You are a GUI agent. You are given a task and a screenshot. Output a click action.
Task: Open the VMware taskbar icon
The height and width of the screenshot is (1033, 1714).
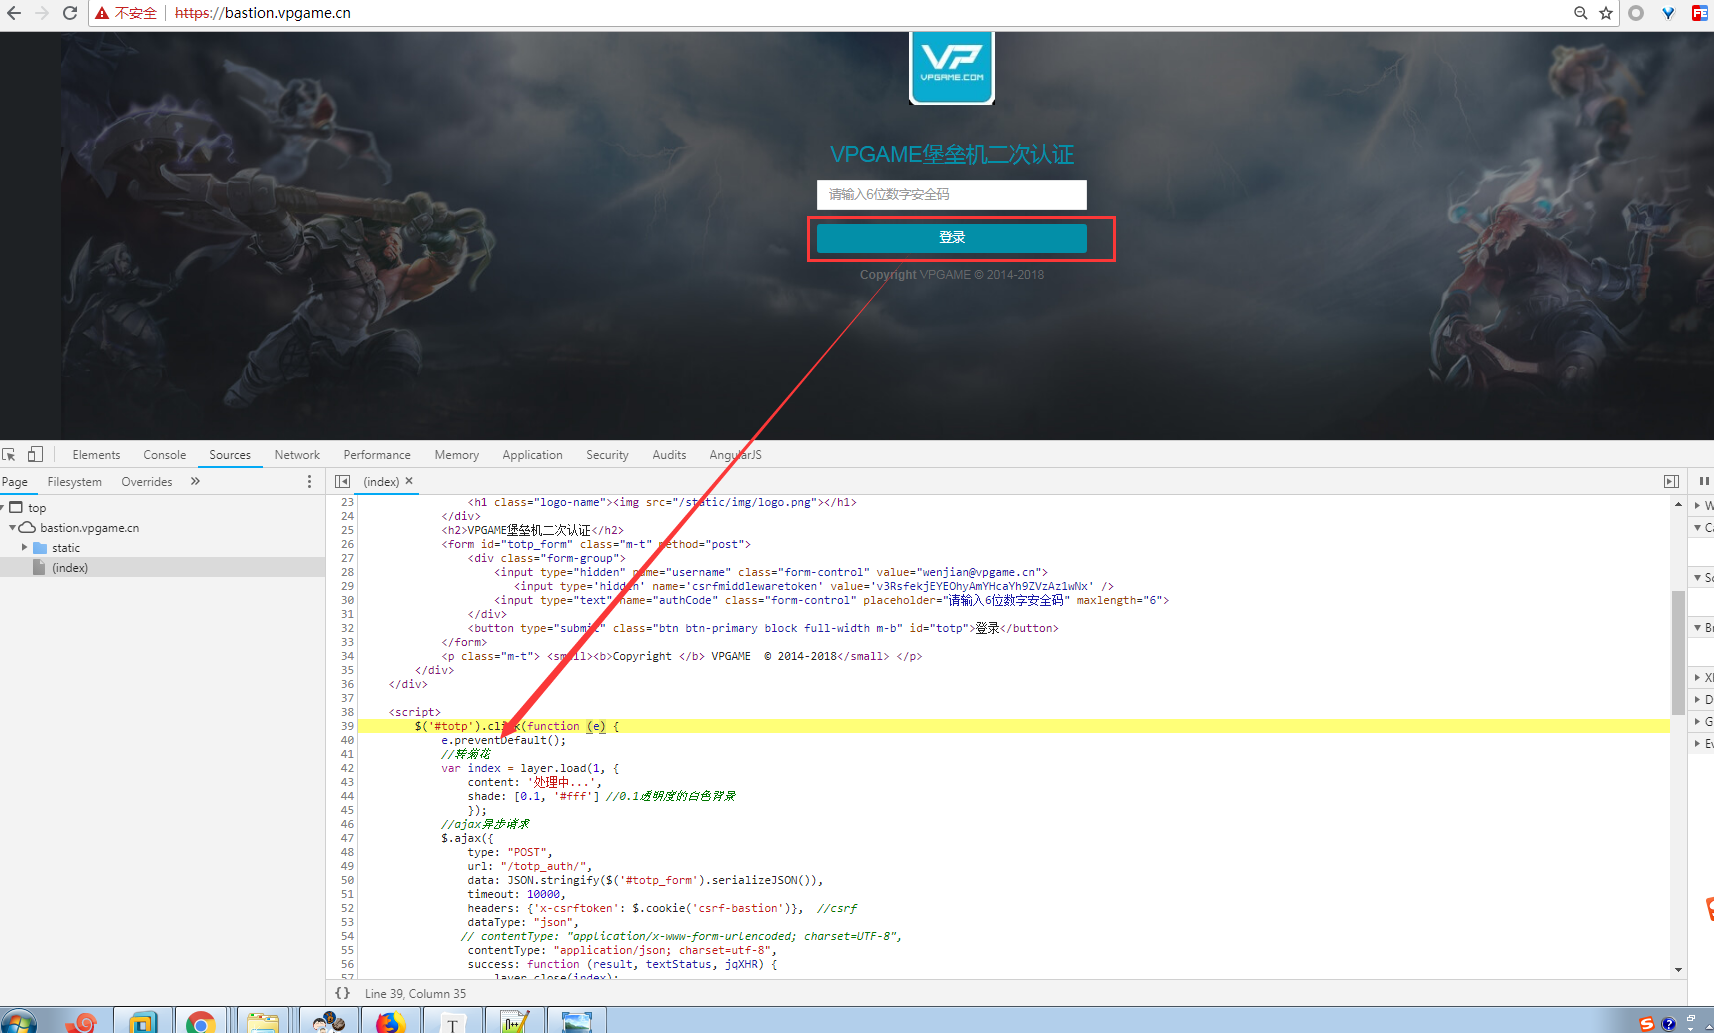click(142, 1022)
